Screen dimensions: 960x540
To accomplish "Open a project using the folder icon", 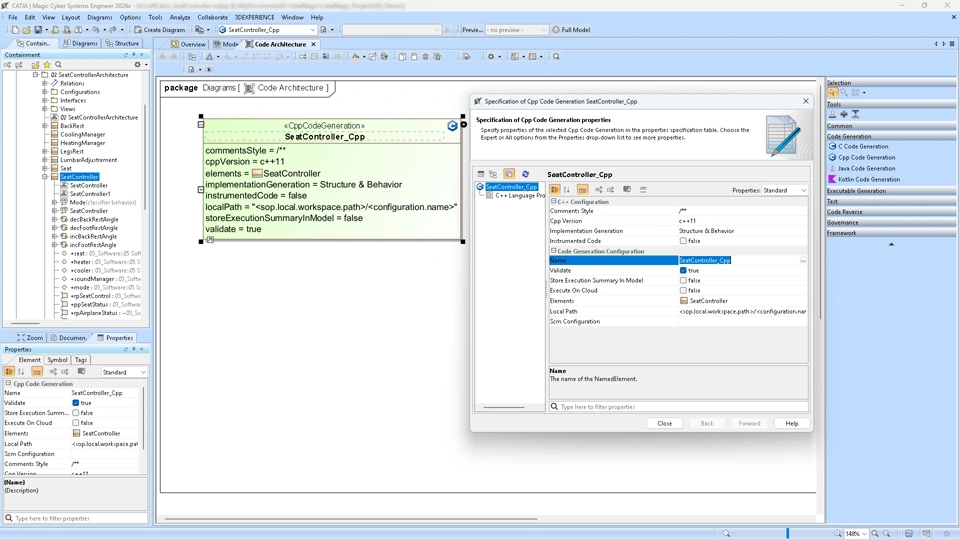I will 26,29.
